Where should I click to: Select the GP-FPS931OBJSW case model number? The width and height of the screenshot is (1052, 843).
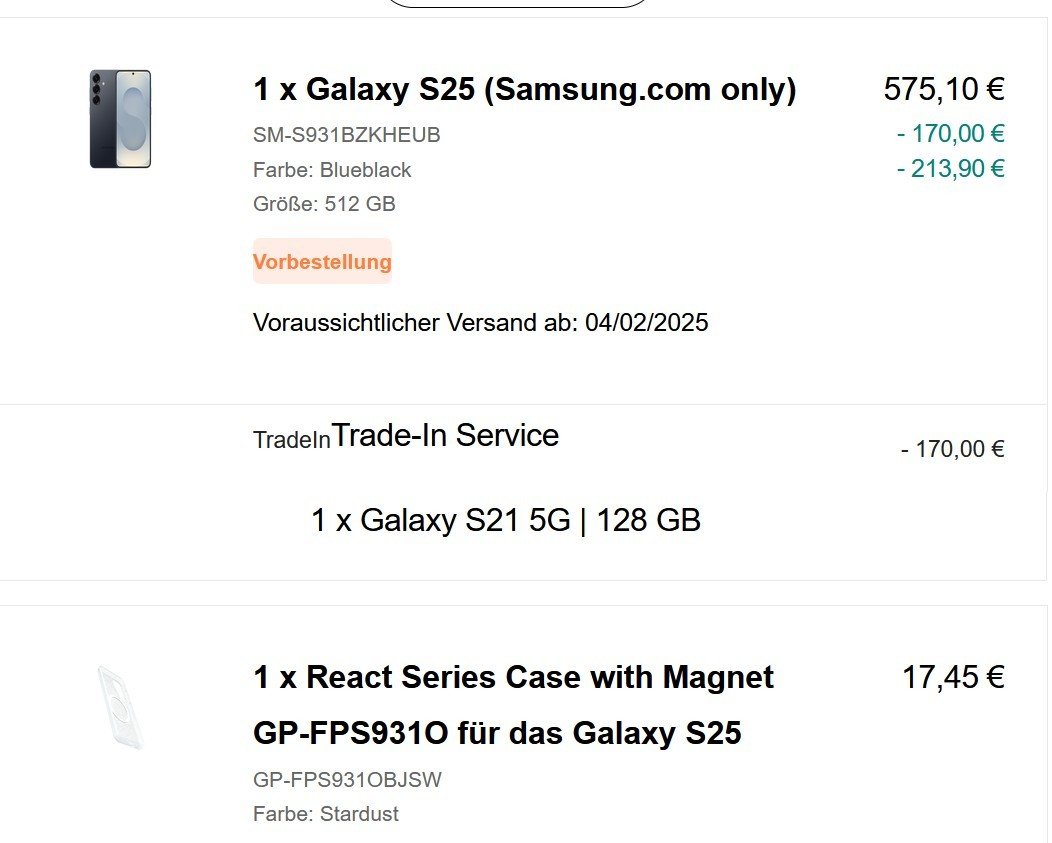pyautogui.click(x=347, y=780)
